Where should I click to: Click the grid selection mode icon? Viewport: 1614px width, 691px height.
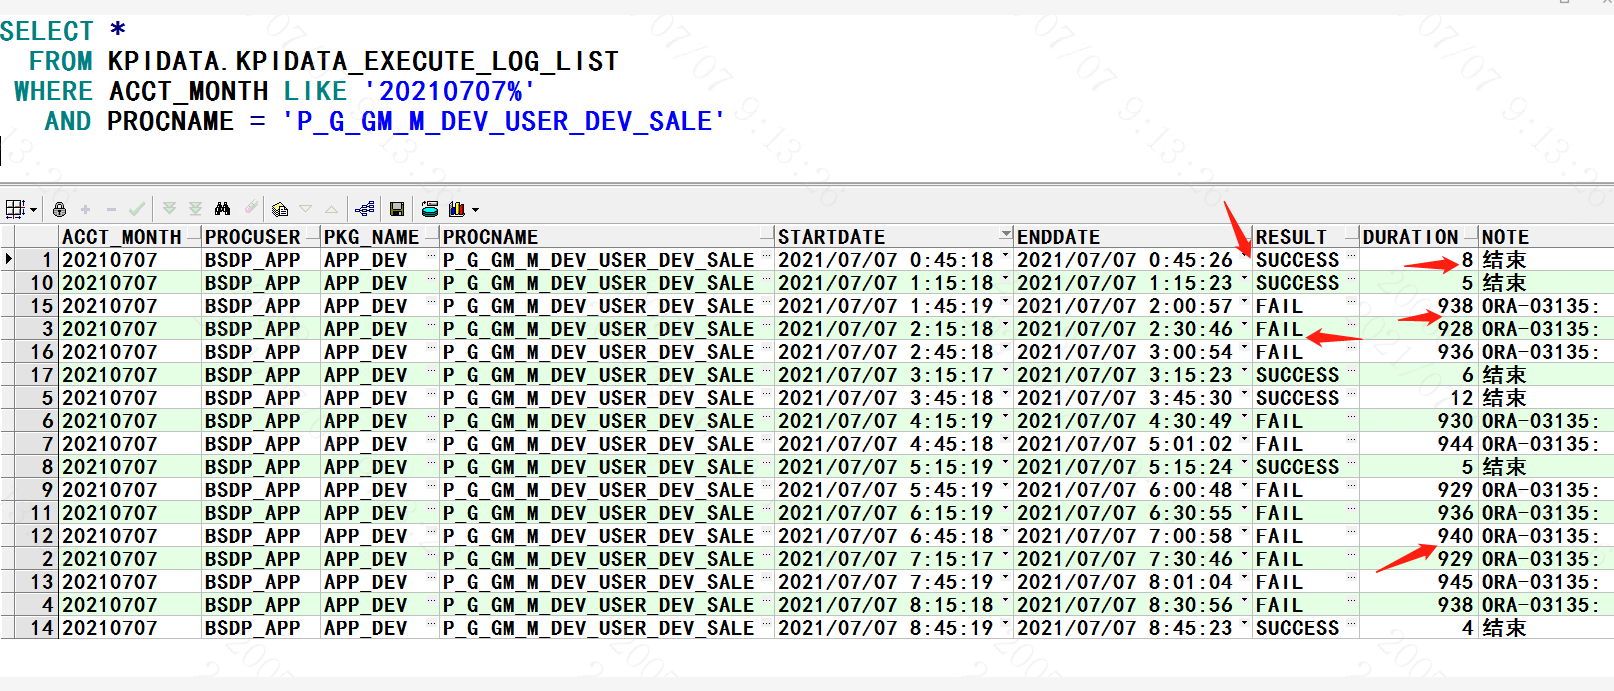pos(15,209)
